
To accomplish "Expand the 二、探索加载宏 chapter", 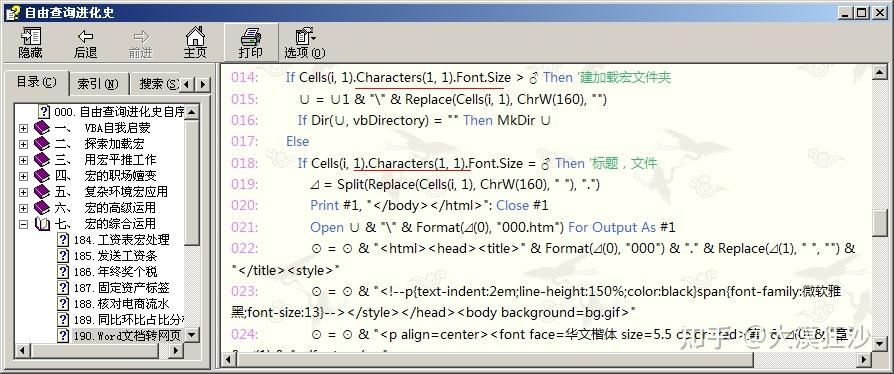I will click(23, 144).
